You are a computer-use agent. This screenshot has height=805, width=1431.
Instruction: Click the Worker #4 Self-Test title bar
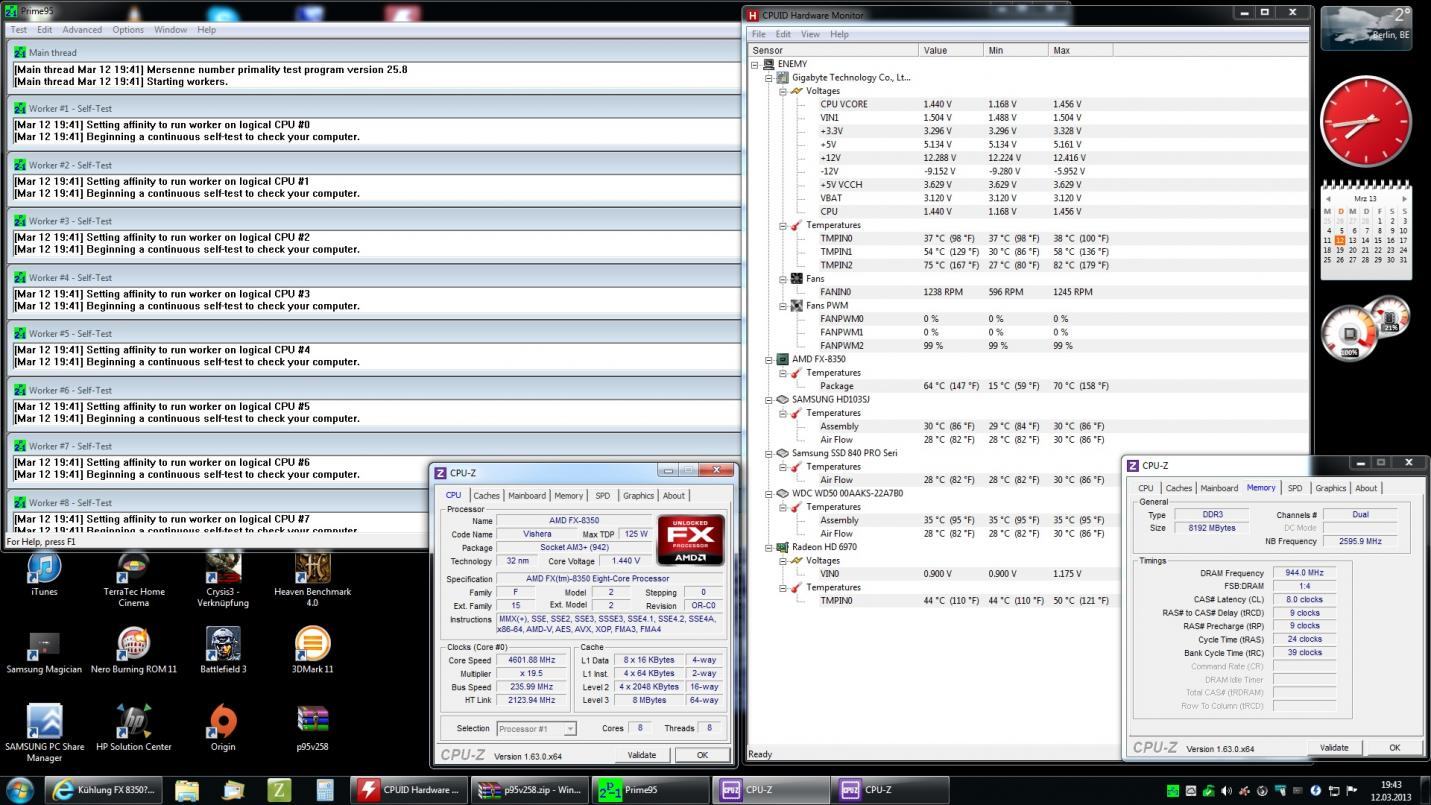pyautogui.click(x=374, y=277)
